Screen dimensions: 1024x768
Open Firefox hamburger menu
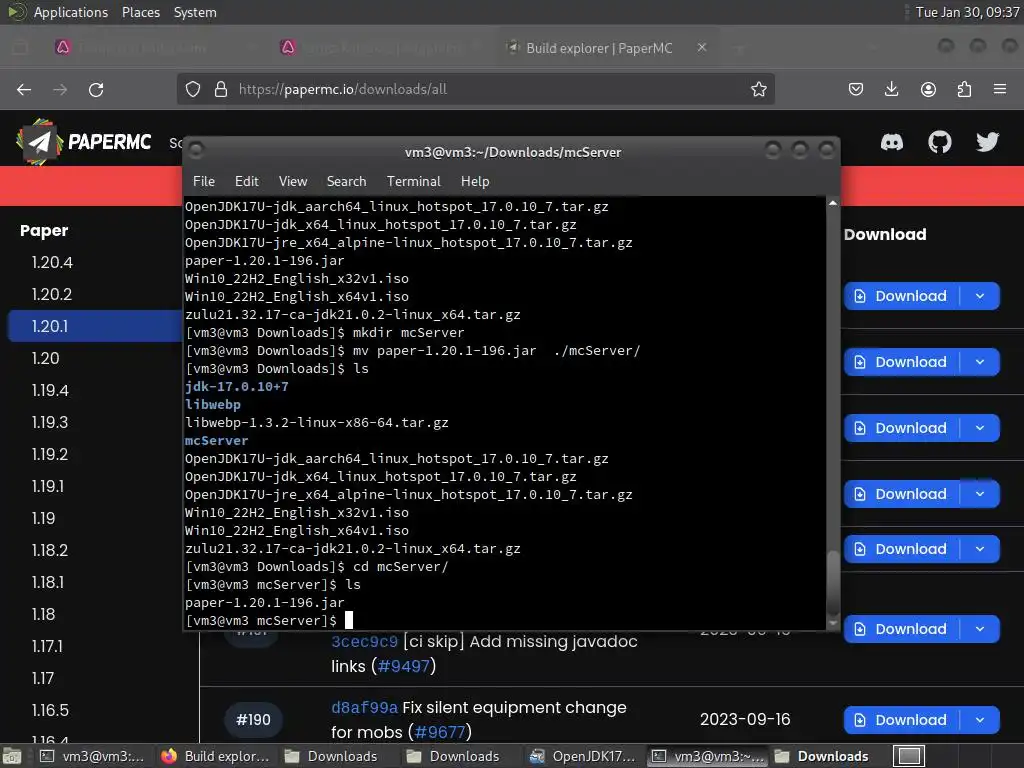[1000, 89]
